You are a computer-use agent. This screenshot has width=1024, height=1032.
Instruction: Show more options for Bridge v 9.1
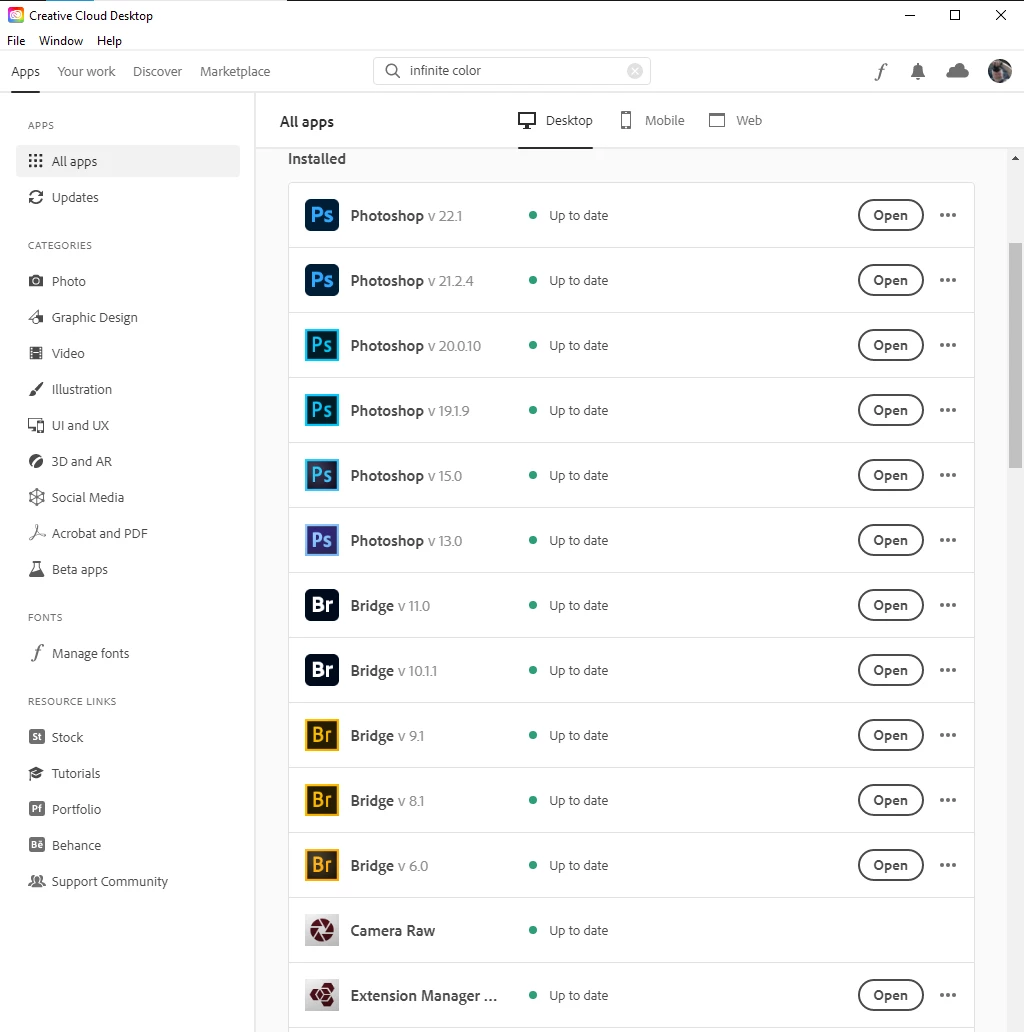948,735
